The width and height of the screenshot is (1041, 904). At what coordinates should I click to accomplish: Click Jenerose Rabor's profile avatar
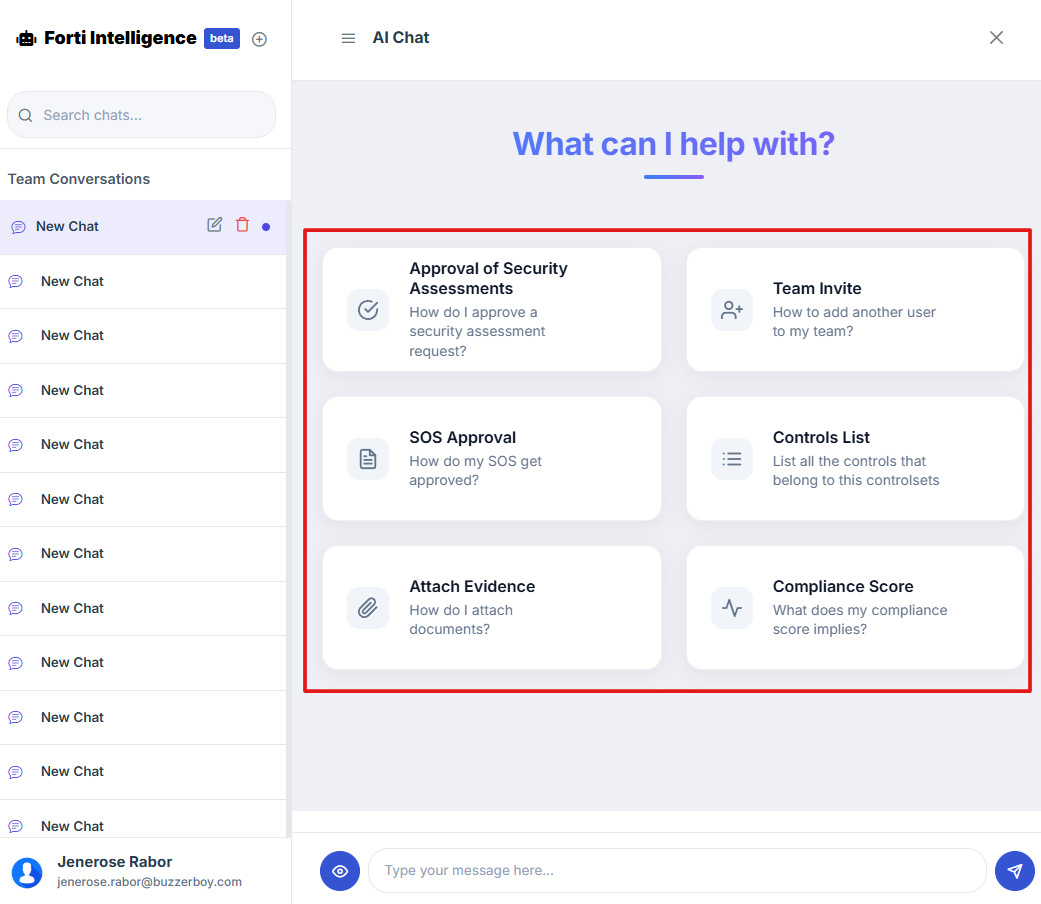point(27,872)
